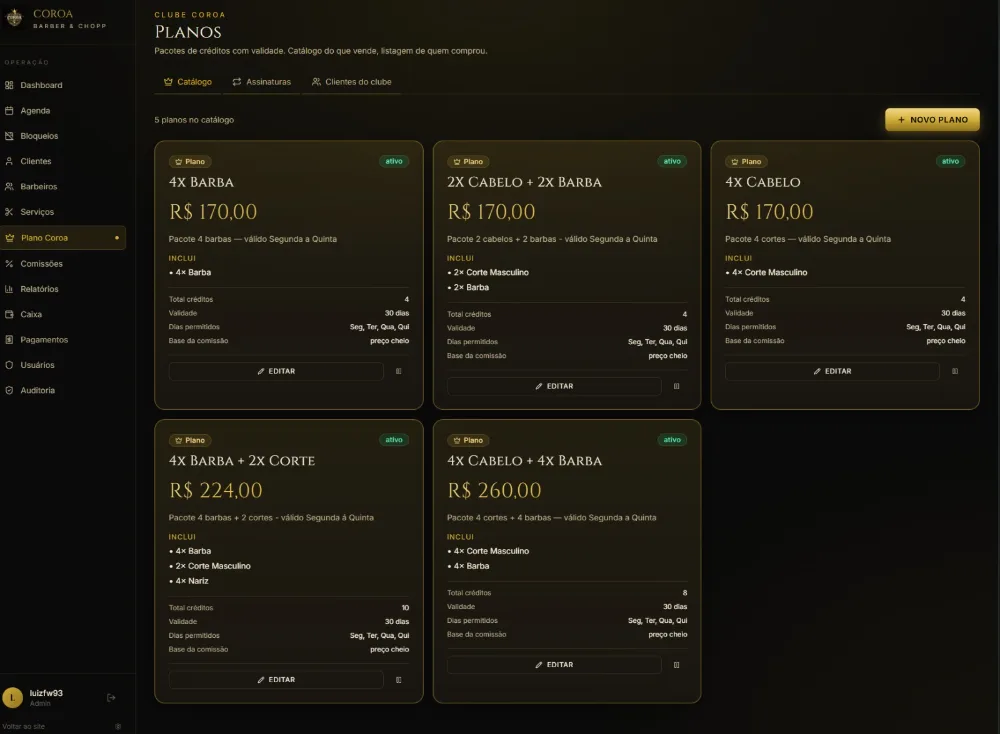Select the Catálogo tab
Image resolution: width=1000 pixels, height=734 pixels.
[188, 82]
